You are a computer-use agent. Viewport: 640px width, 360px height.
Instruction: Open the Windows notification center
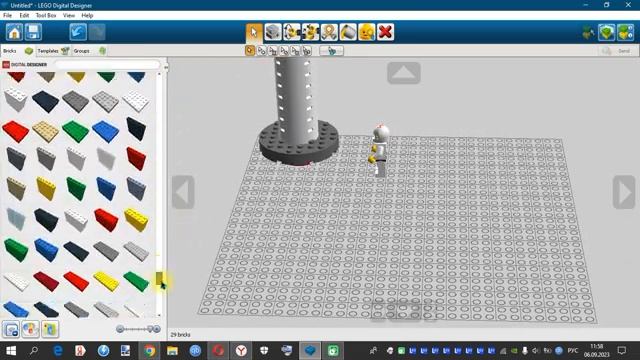(x=622, y=351)
